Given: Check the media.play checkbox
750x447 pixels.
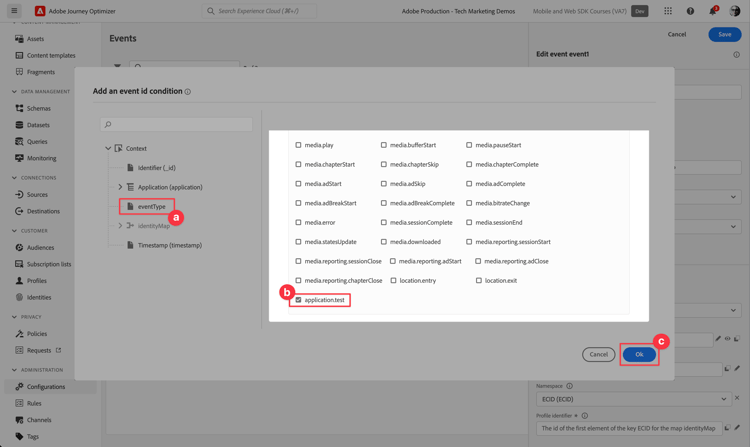Looking at the screenshot, I should pyautogui.click(x=298, y=145).
